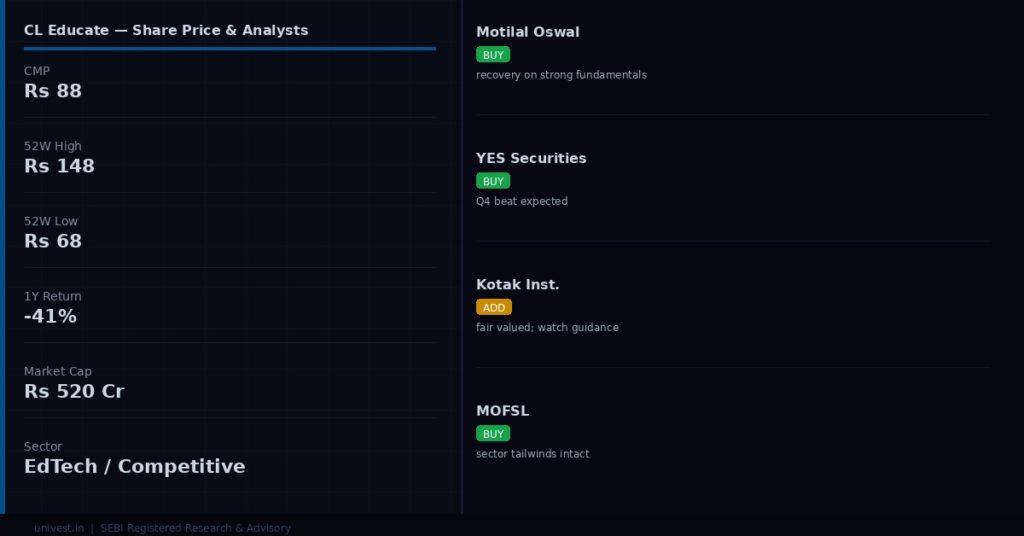The image size is (1024, 536).
Task: Click the ADD badge under Kotak Inst.
Action: (494, 307)
